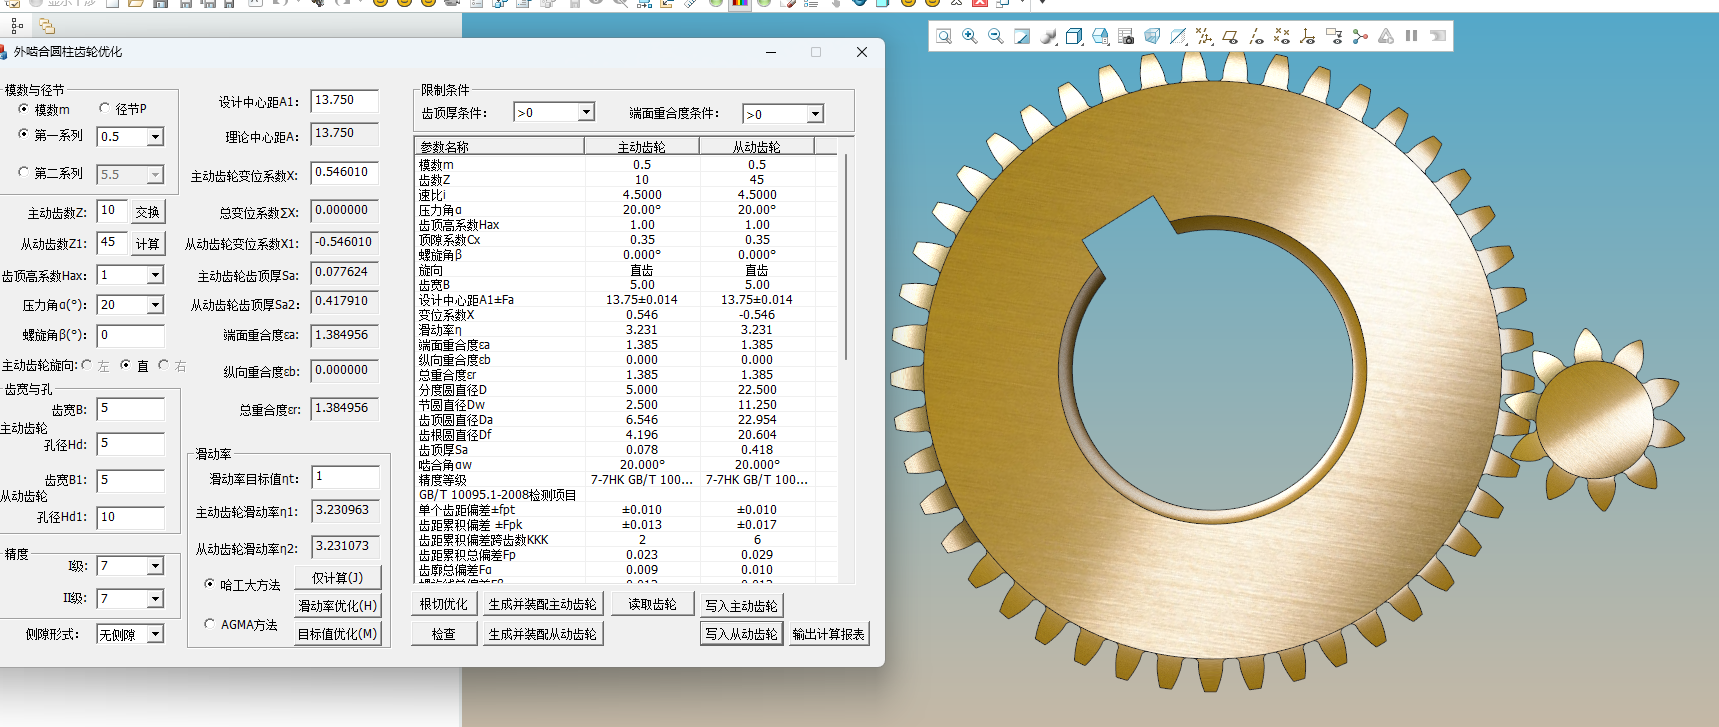
Task: Click the 生成并装配从动齿轮 button
Action: pos(543,634)
